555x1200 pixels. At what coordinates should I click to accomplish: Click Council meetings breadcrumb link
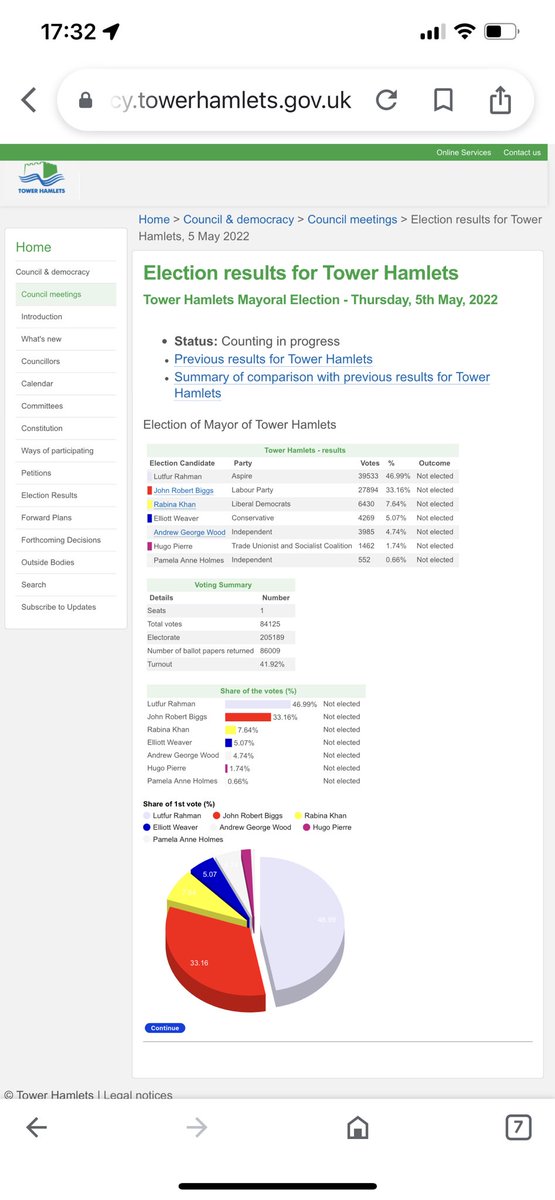point(352,219)
